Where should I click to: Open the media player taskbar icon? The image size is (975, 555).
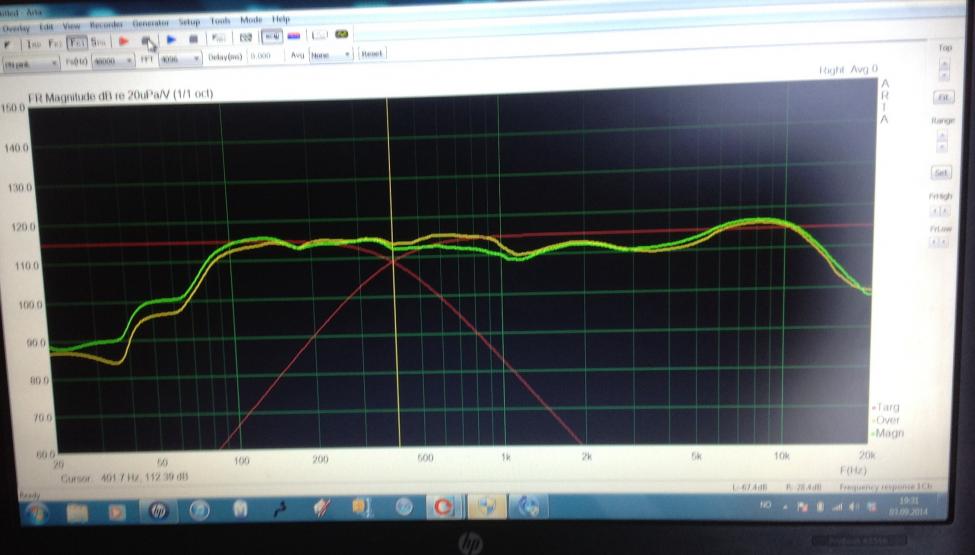tap(116, 512)
